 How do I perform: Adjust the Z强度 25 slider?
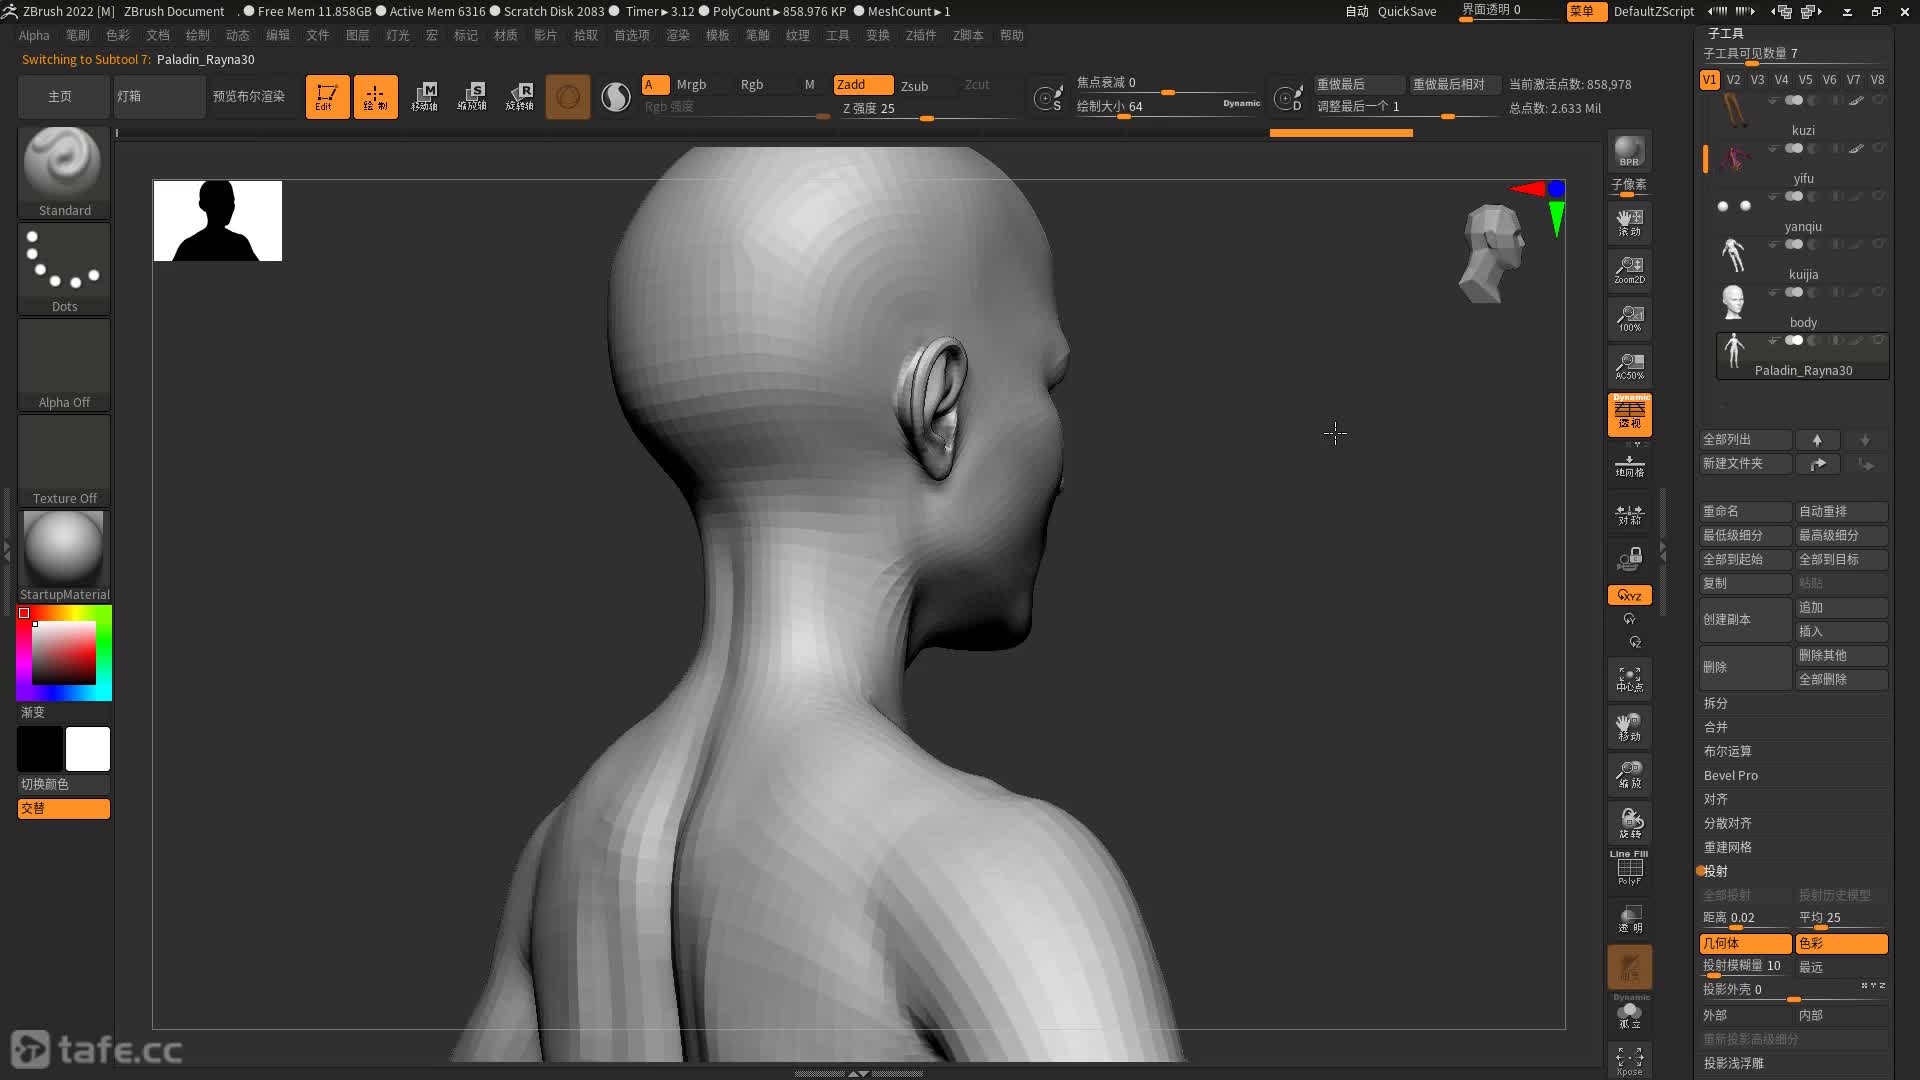pyautogui.click(x=928, y=109)
